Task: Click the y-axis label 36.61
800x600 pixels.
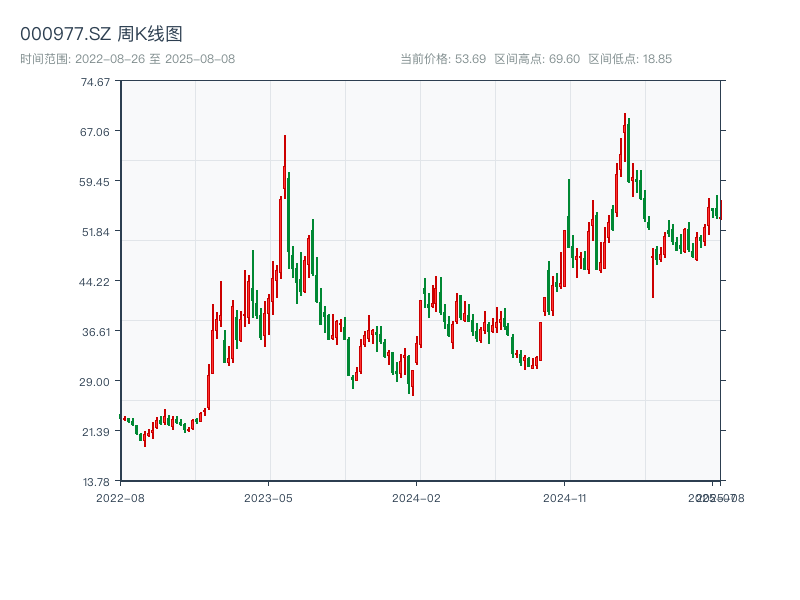Action: point(96,332)
